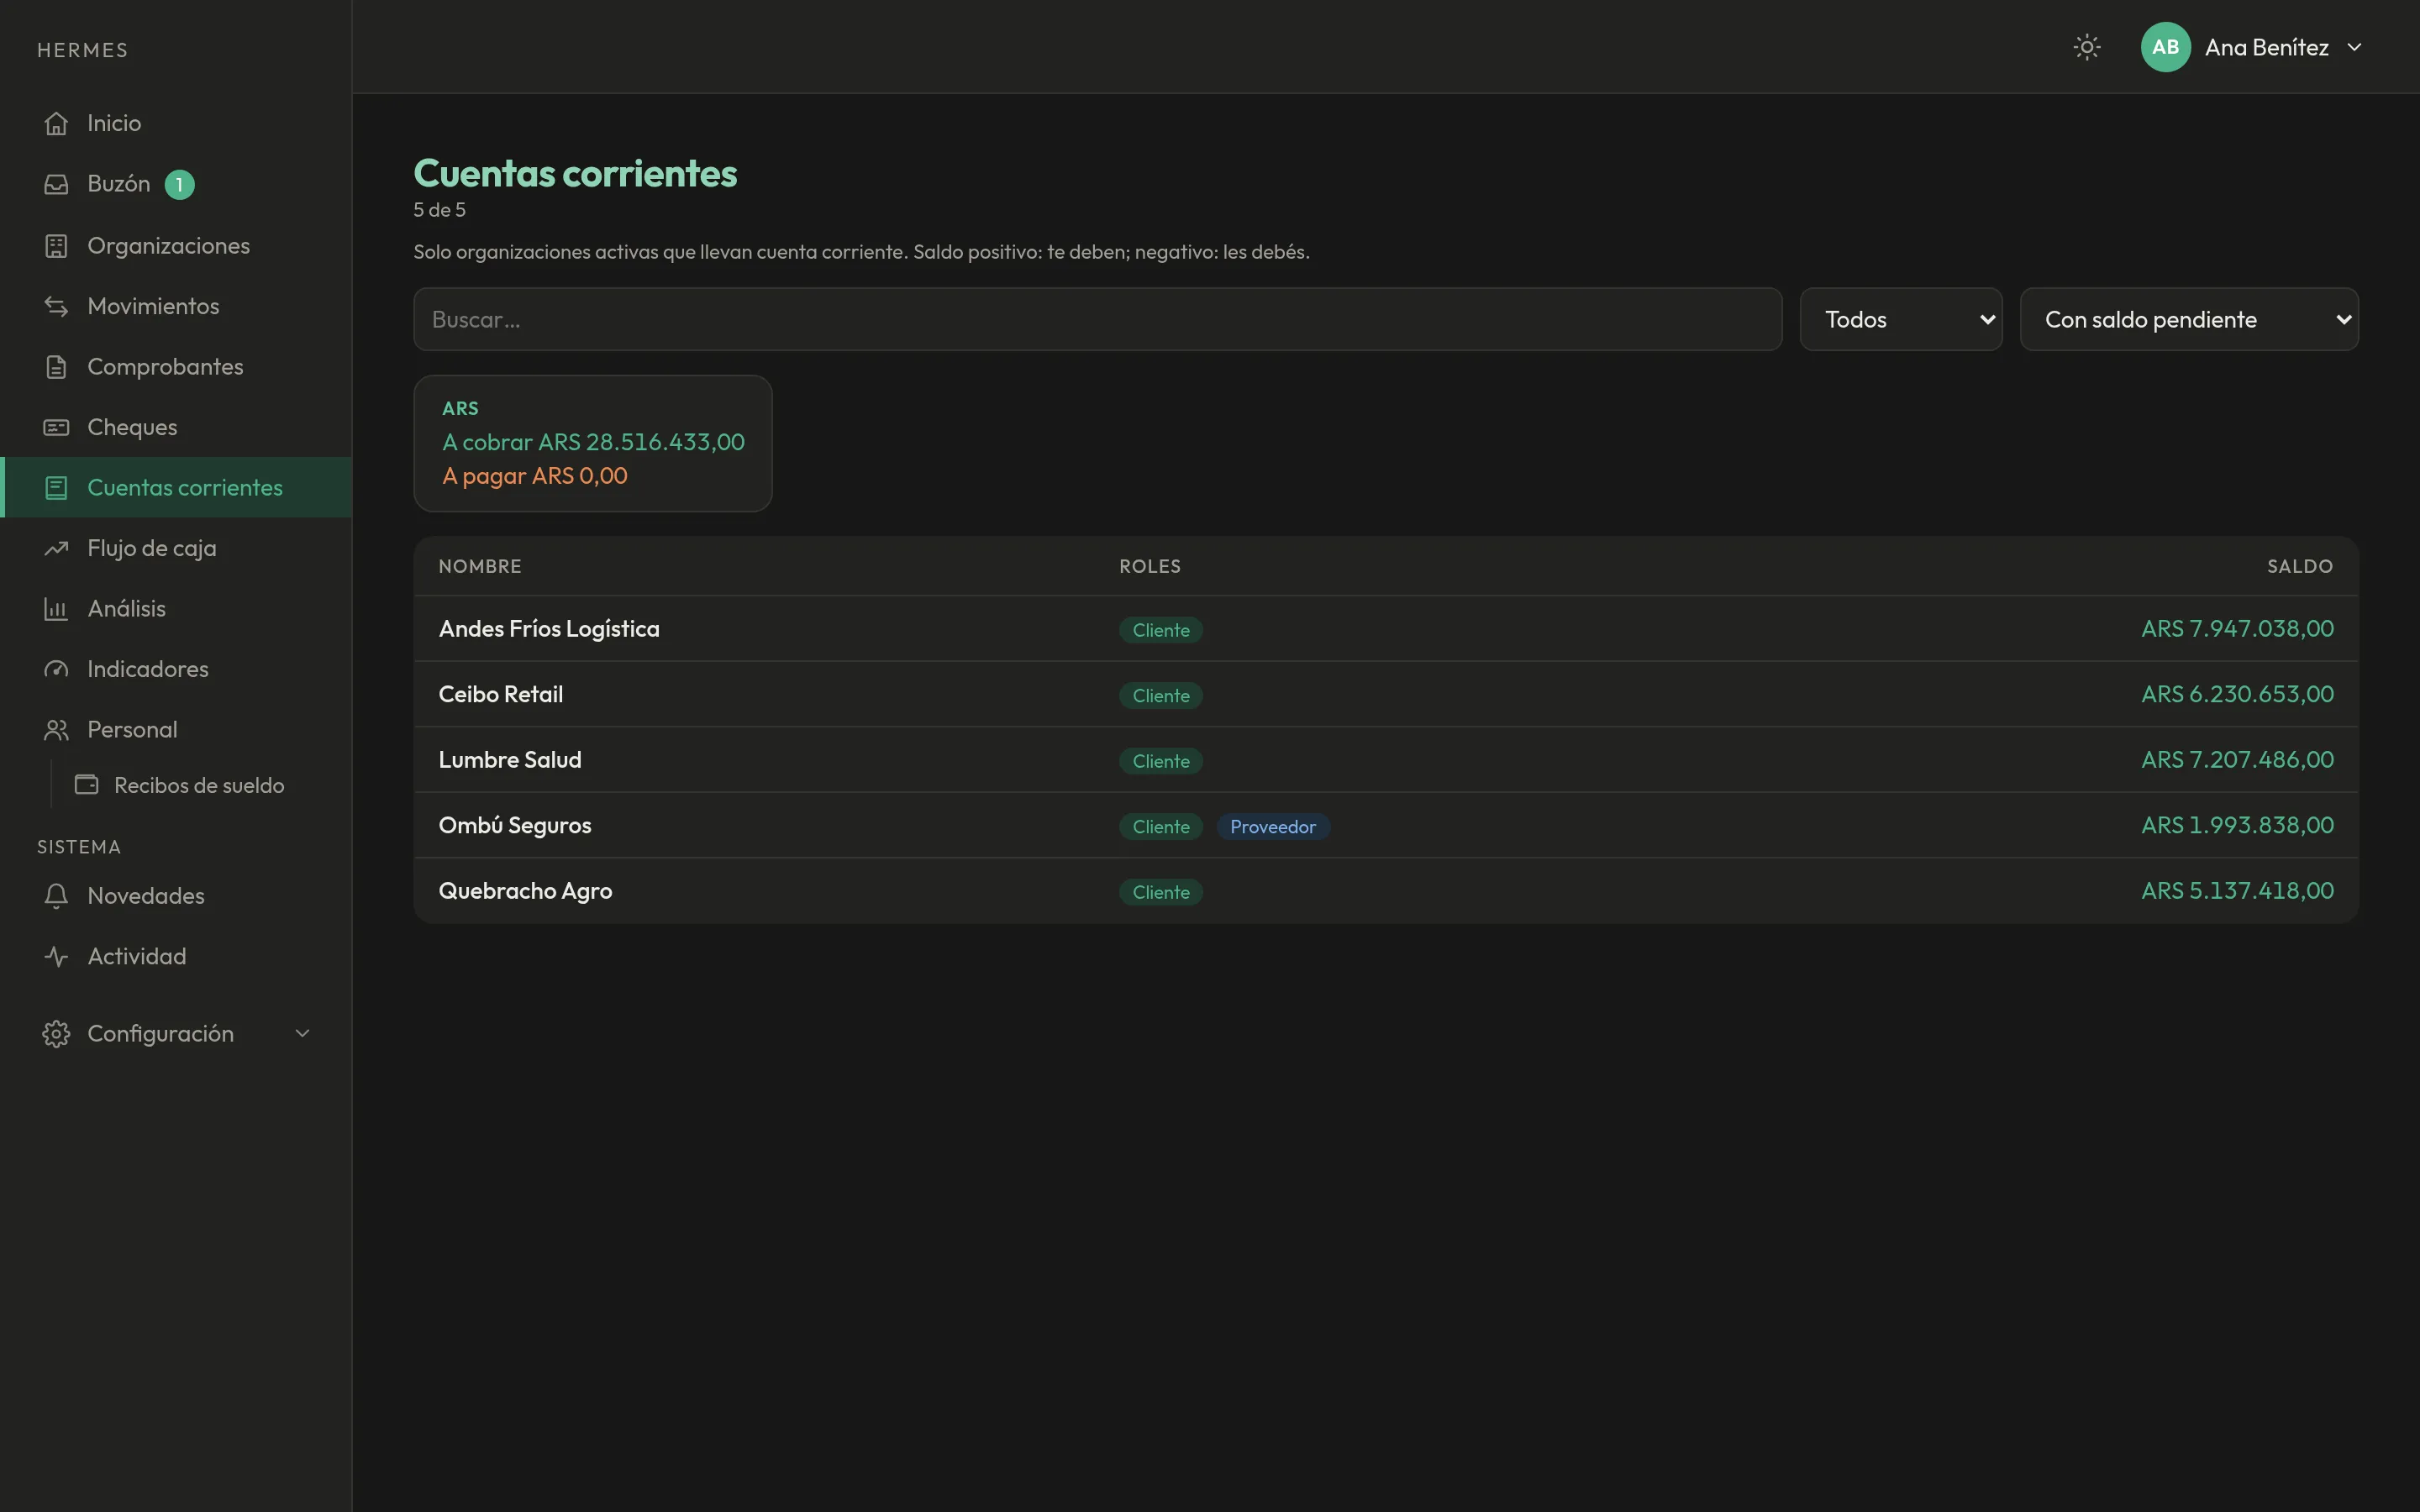
Task: Click the Cuentas corrientes ledger icon
Action: pos(56,488)
